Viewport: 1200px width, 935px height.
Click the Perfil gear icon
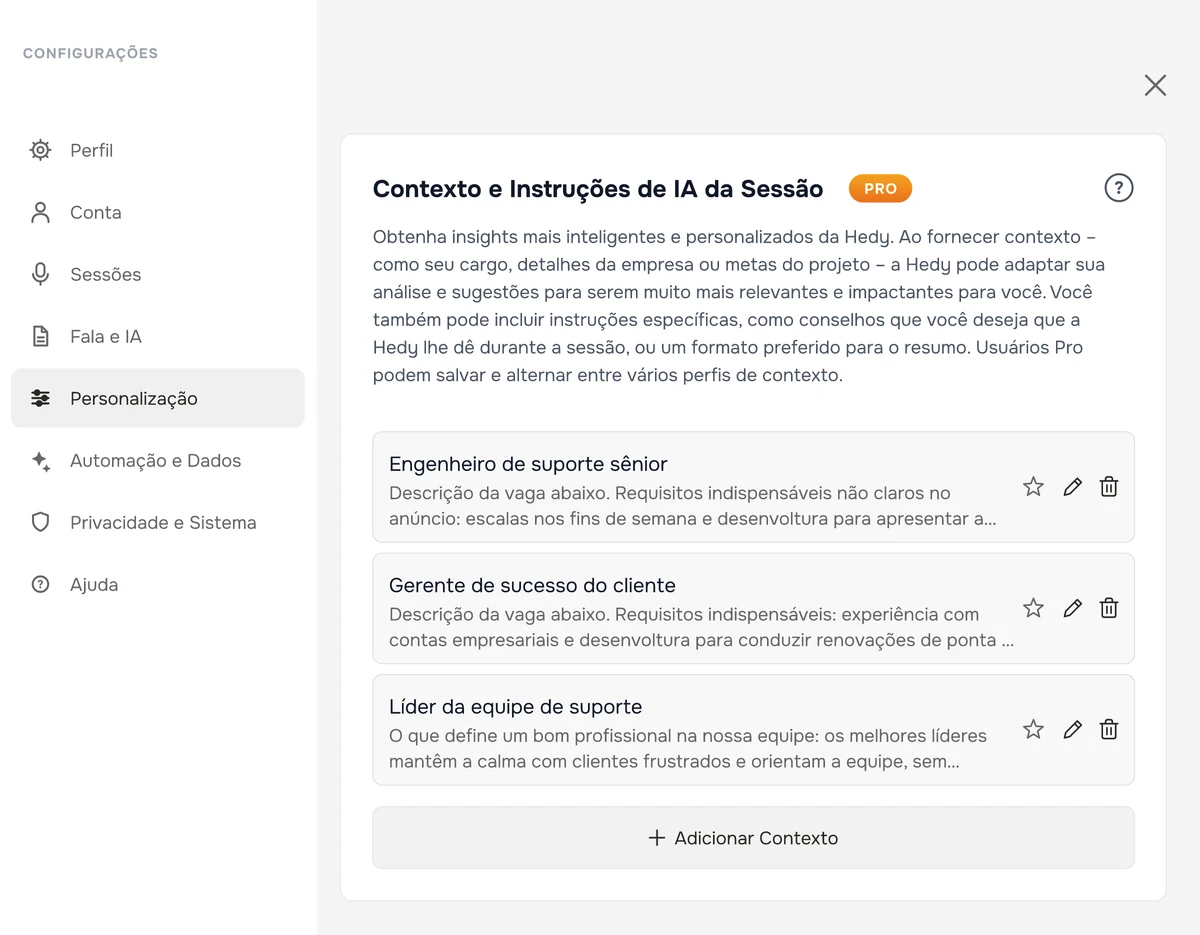40,150
